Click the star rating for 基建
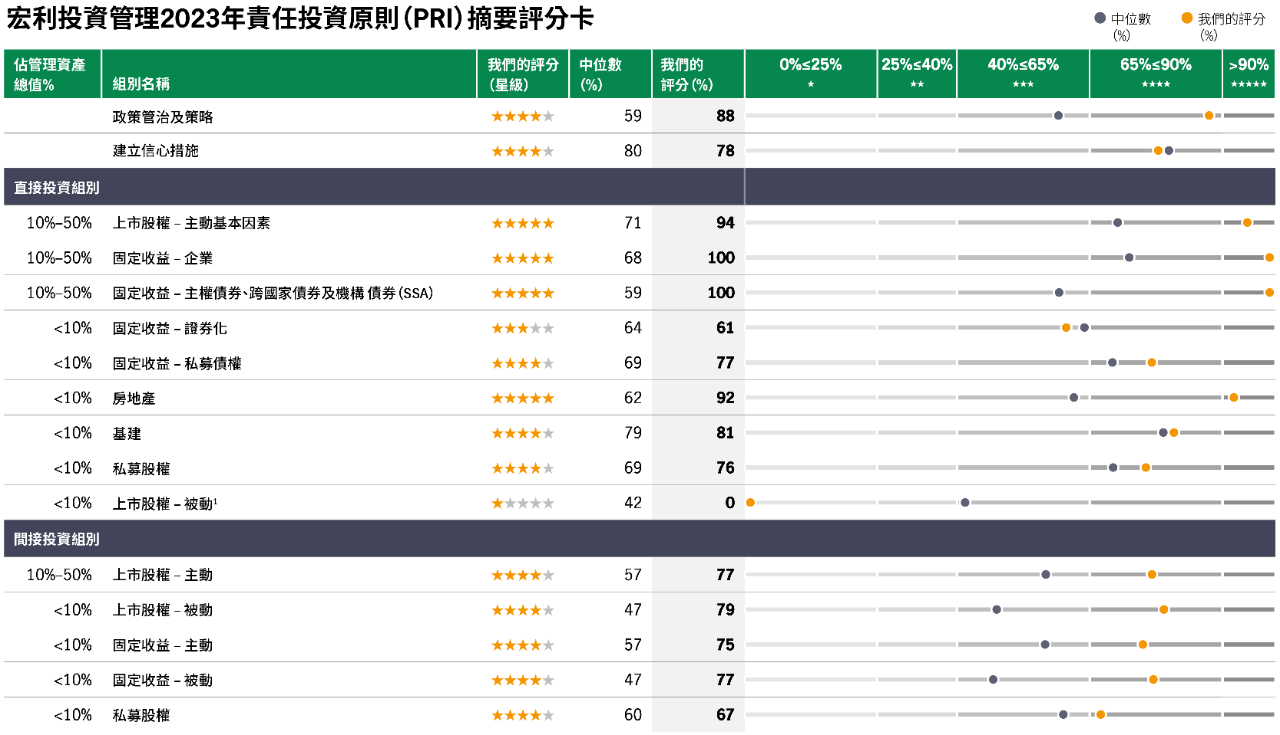 [x=522, y=433]
